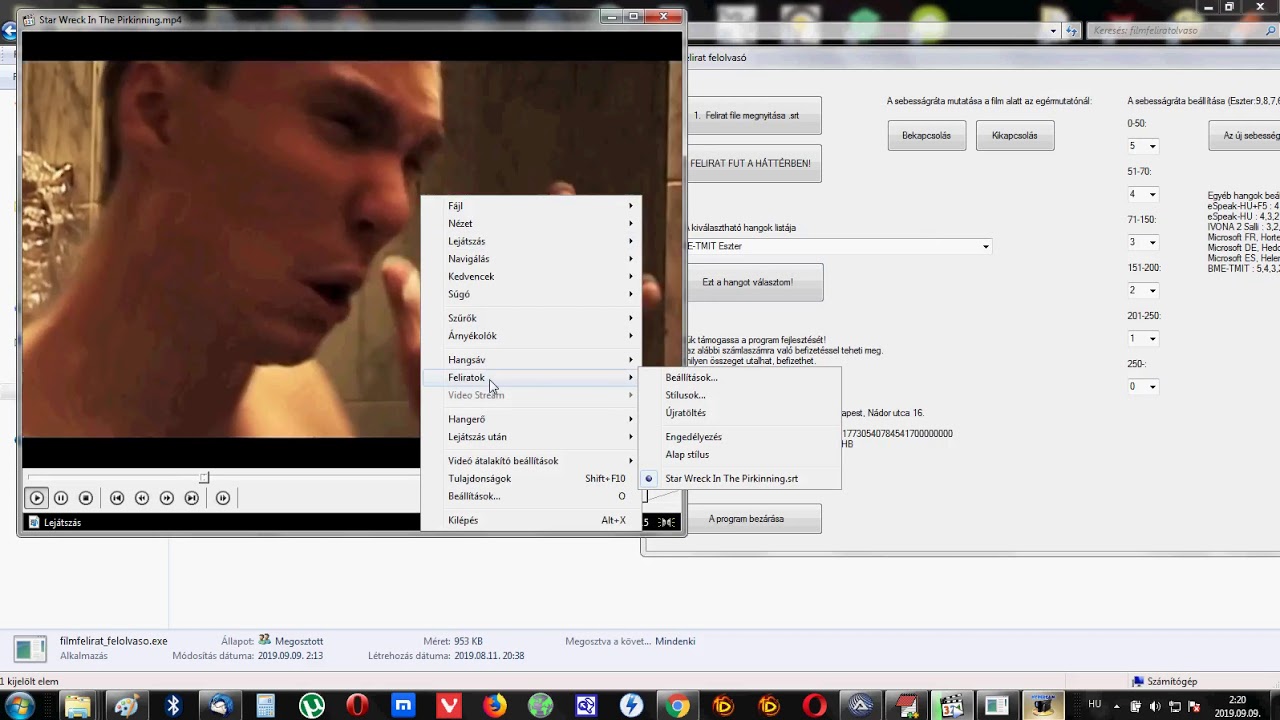Open Windows Explorer from taskbar
The width and height of the screenshot is (1280, 720).
pos(78,706)
